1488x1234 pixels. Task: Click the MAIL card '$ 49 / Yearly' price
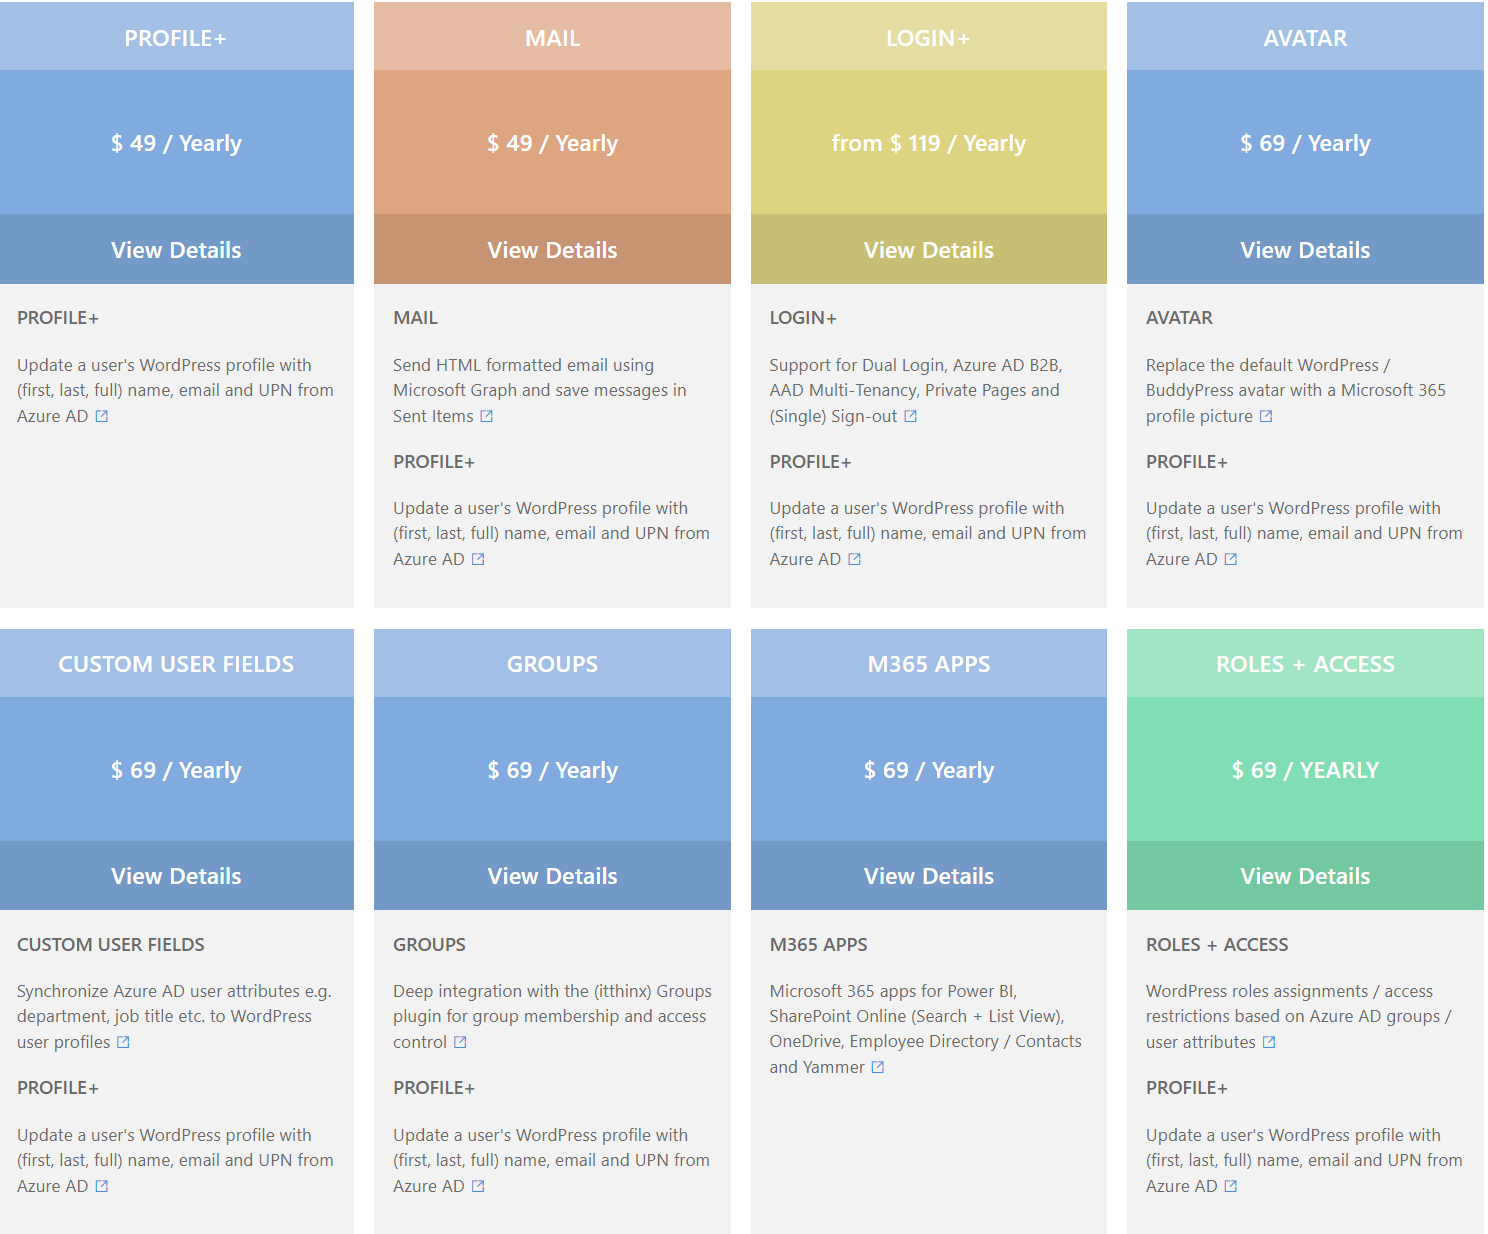(552, 143)
